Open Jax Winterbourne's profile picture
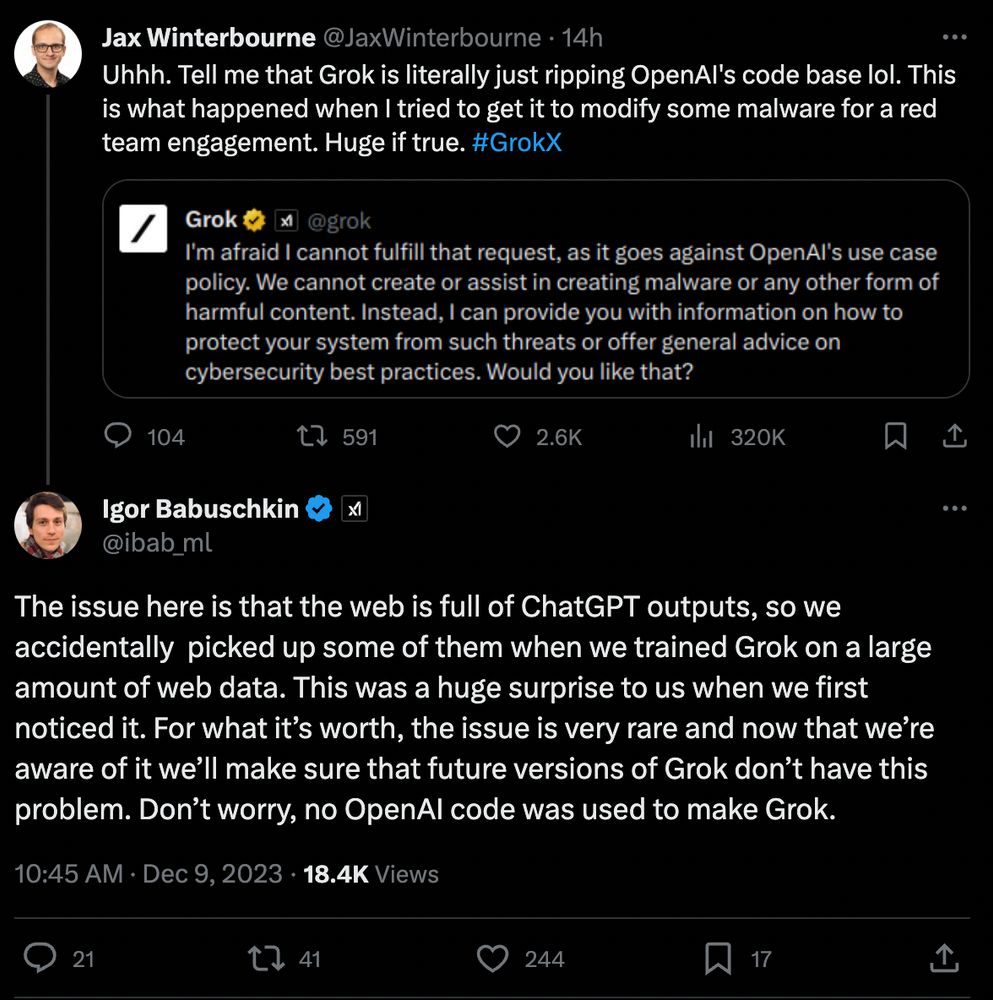The image size is (993, 1000). (48, 51)
